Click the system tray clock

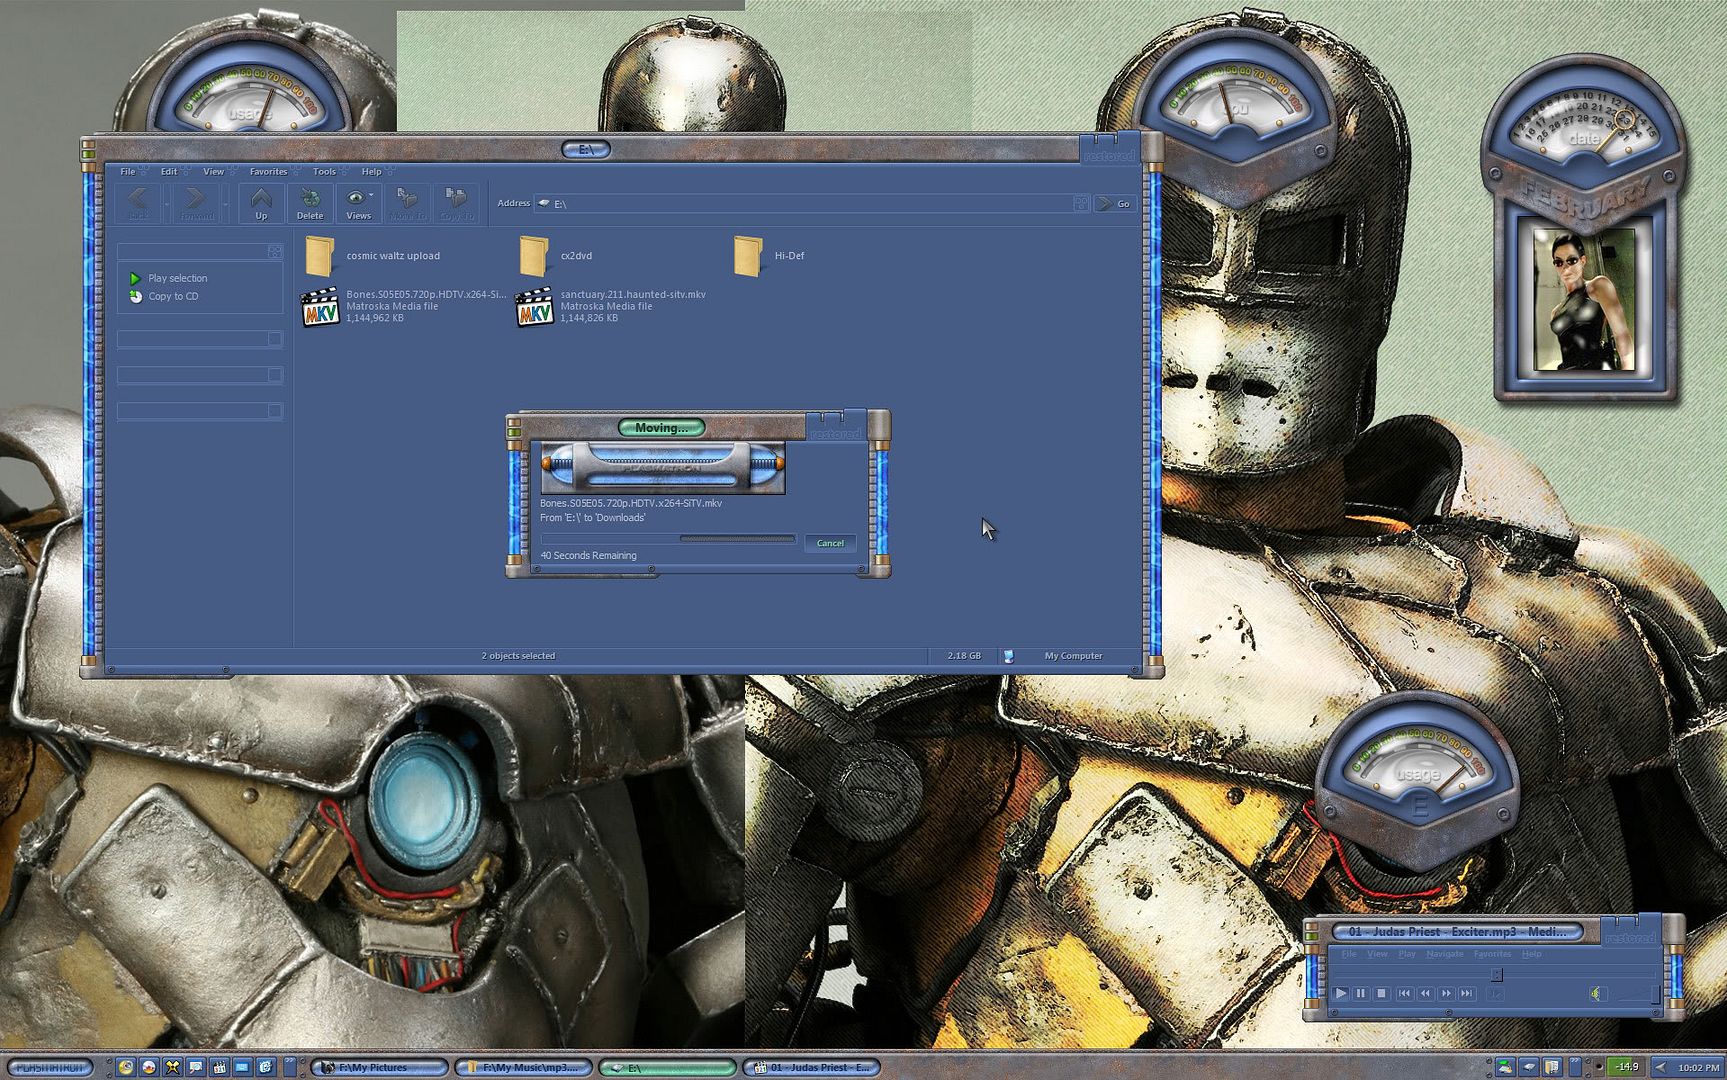[1698, 1067]
